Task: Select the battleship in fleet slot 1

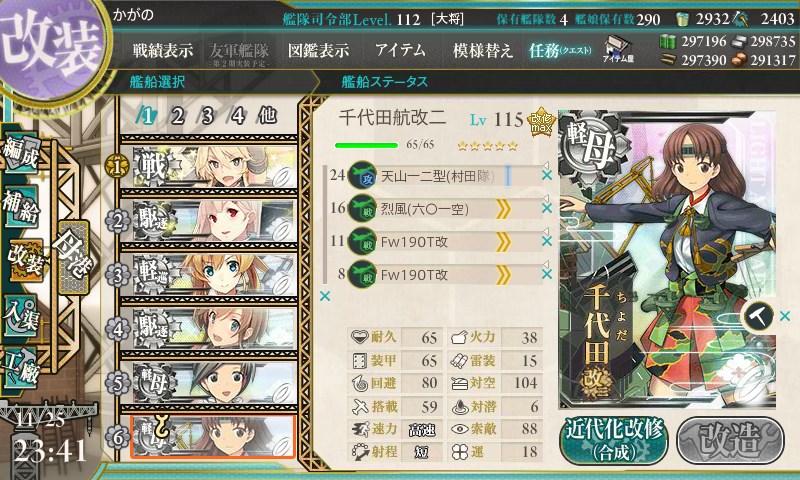Action: (209, 167)
